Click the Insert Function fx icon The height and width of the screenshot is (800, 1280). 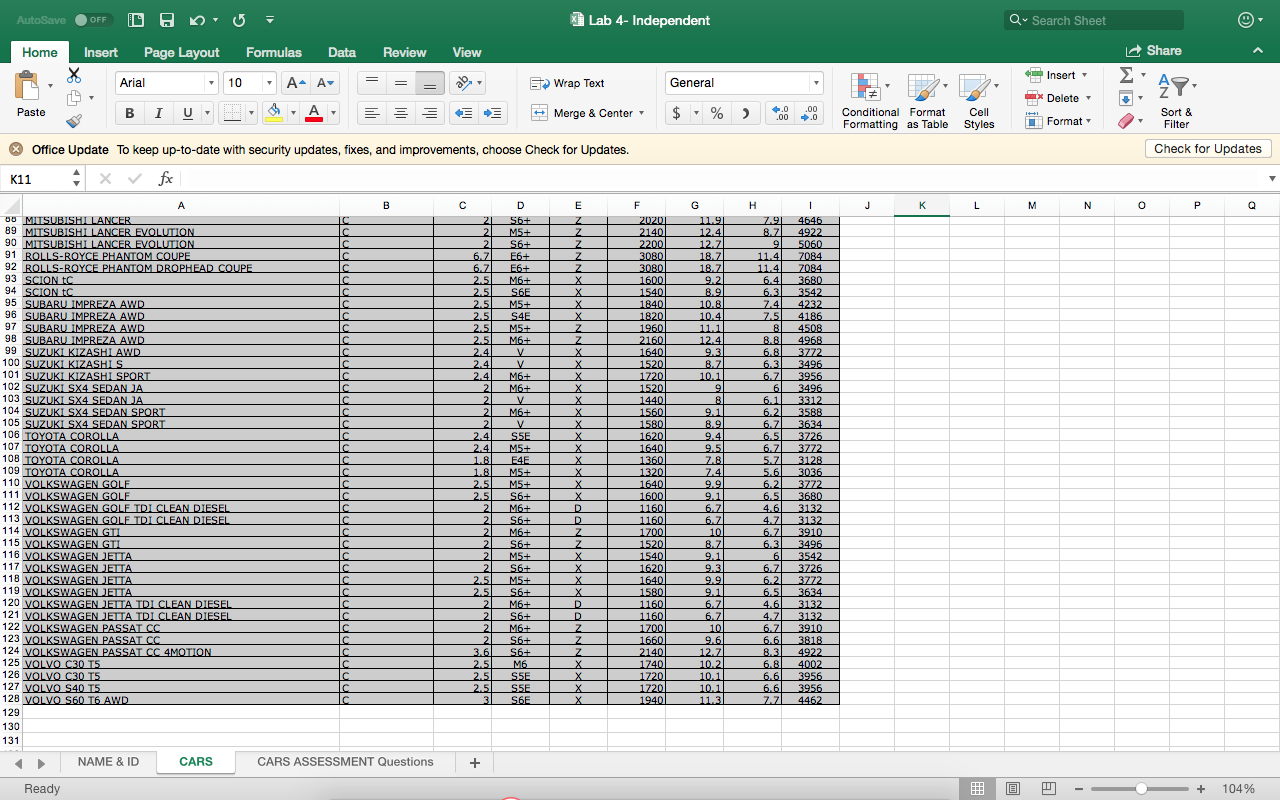tap(166, 178)
